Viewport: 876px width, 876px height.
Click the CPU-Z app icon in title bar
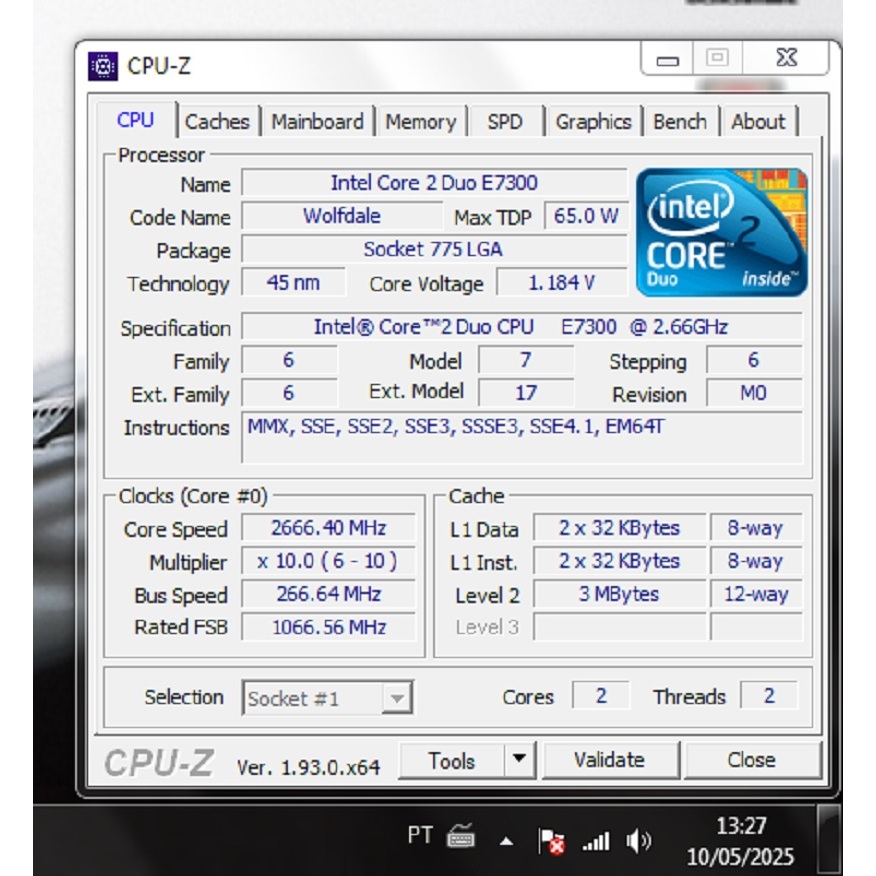pyautogui.click(x=103, y=66)
